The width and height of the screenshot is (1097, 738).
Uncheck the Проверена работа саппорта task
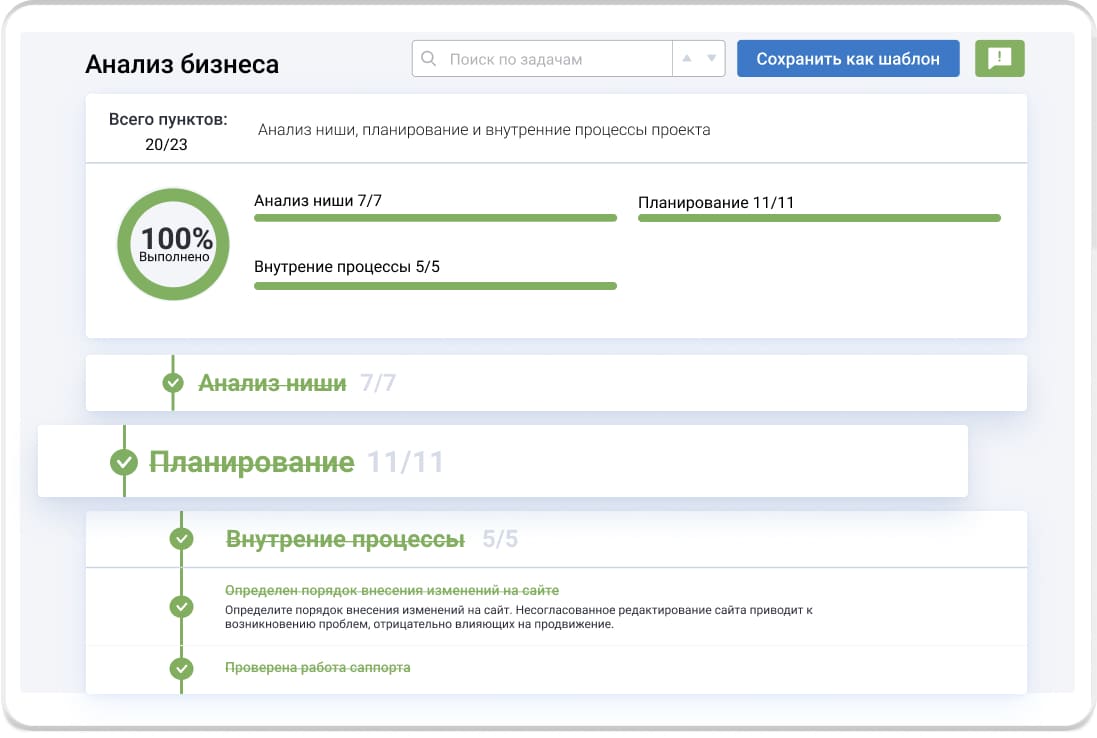coord(181,668)
